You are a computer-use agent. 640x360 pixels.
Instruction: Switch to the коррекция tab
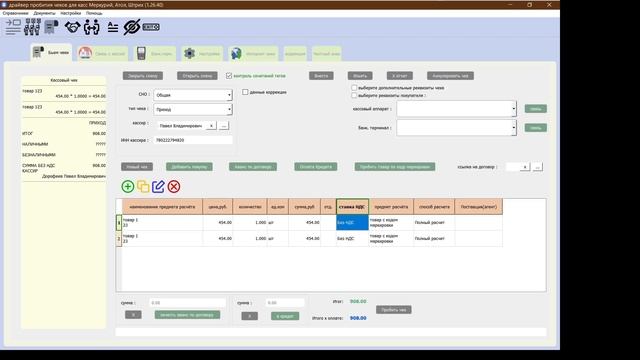[295, 54]
